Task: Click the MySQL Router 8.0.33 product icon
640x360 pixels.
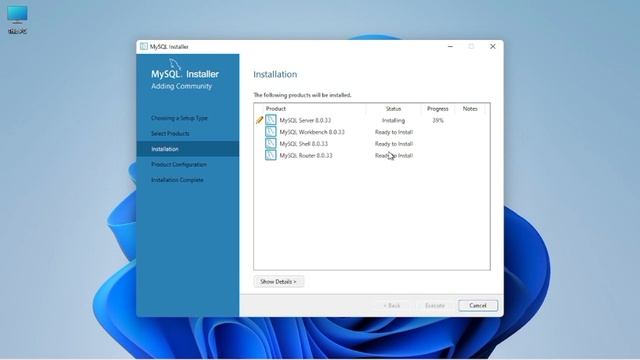Action: pyautogui.click(x=271, y=156)
